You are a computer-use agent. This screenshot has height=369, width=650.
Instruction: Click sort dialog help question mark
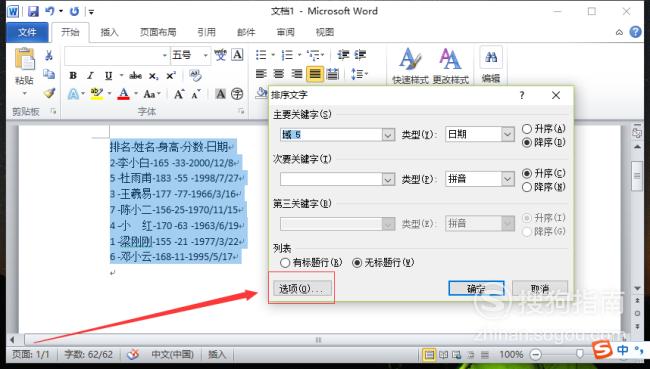pos(522,95)
